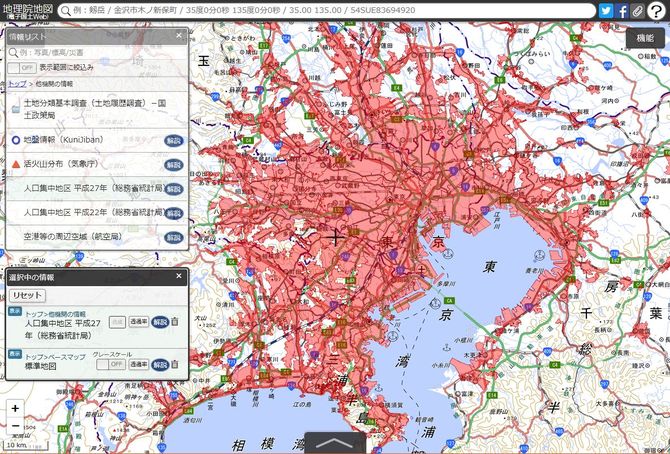Viewport: 670px width, 454px height.
Task: Zoom in the map with plus button
Action: pyautogui.click(x=15, y=408)
